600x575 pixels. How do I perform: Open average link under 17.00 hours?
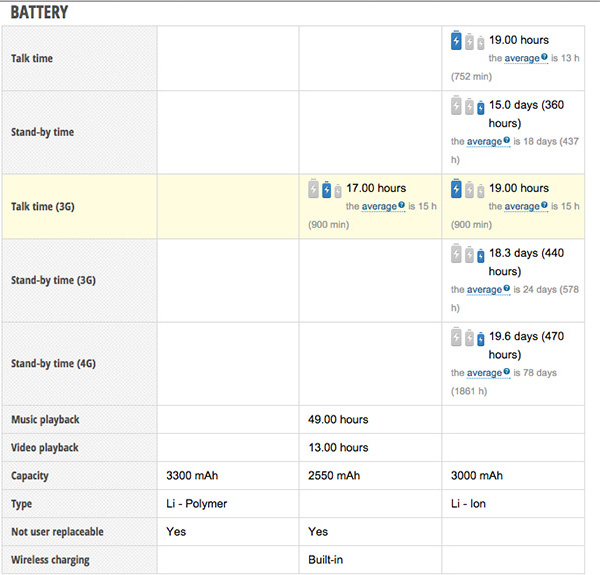379,207
